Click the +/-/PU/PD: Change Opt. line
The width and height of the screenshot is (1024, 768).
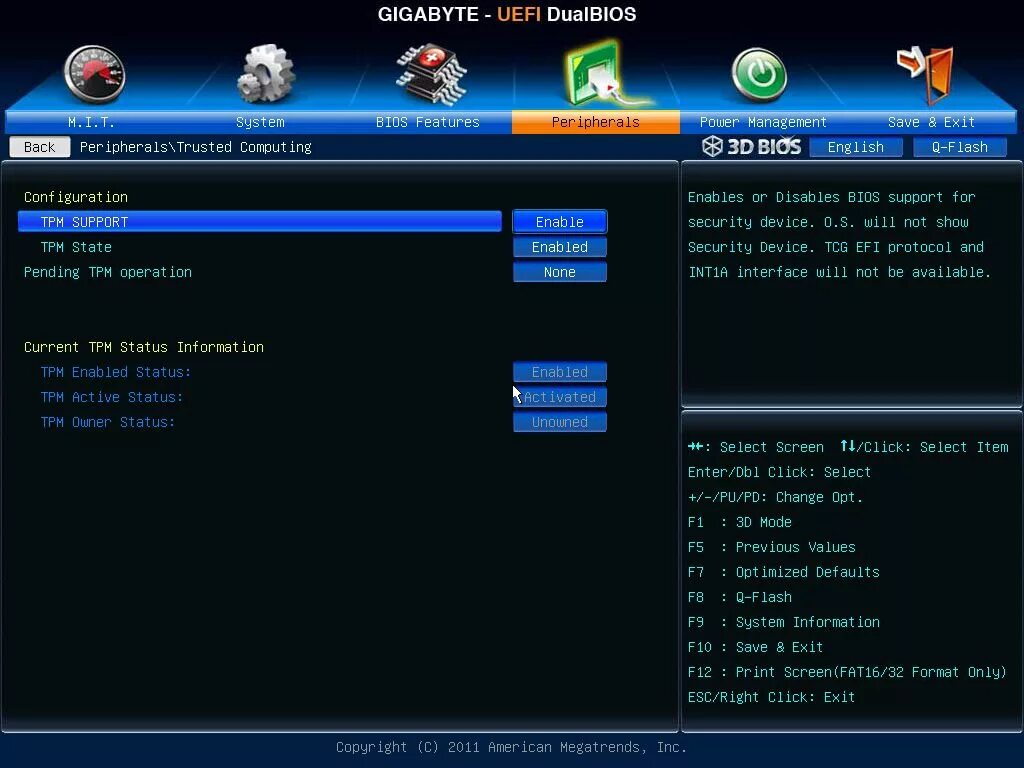775,497
